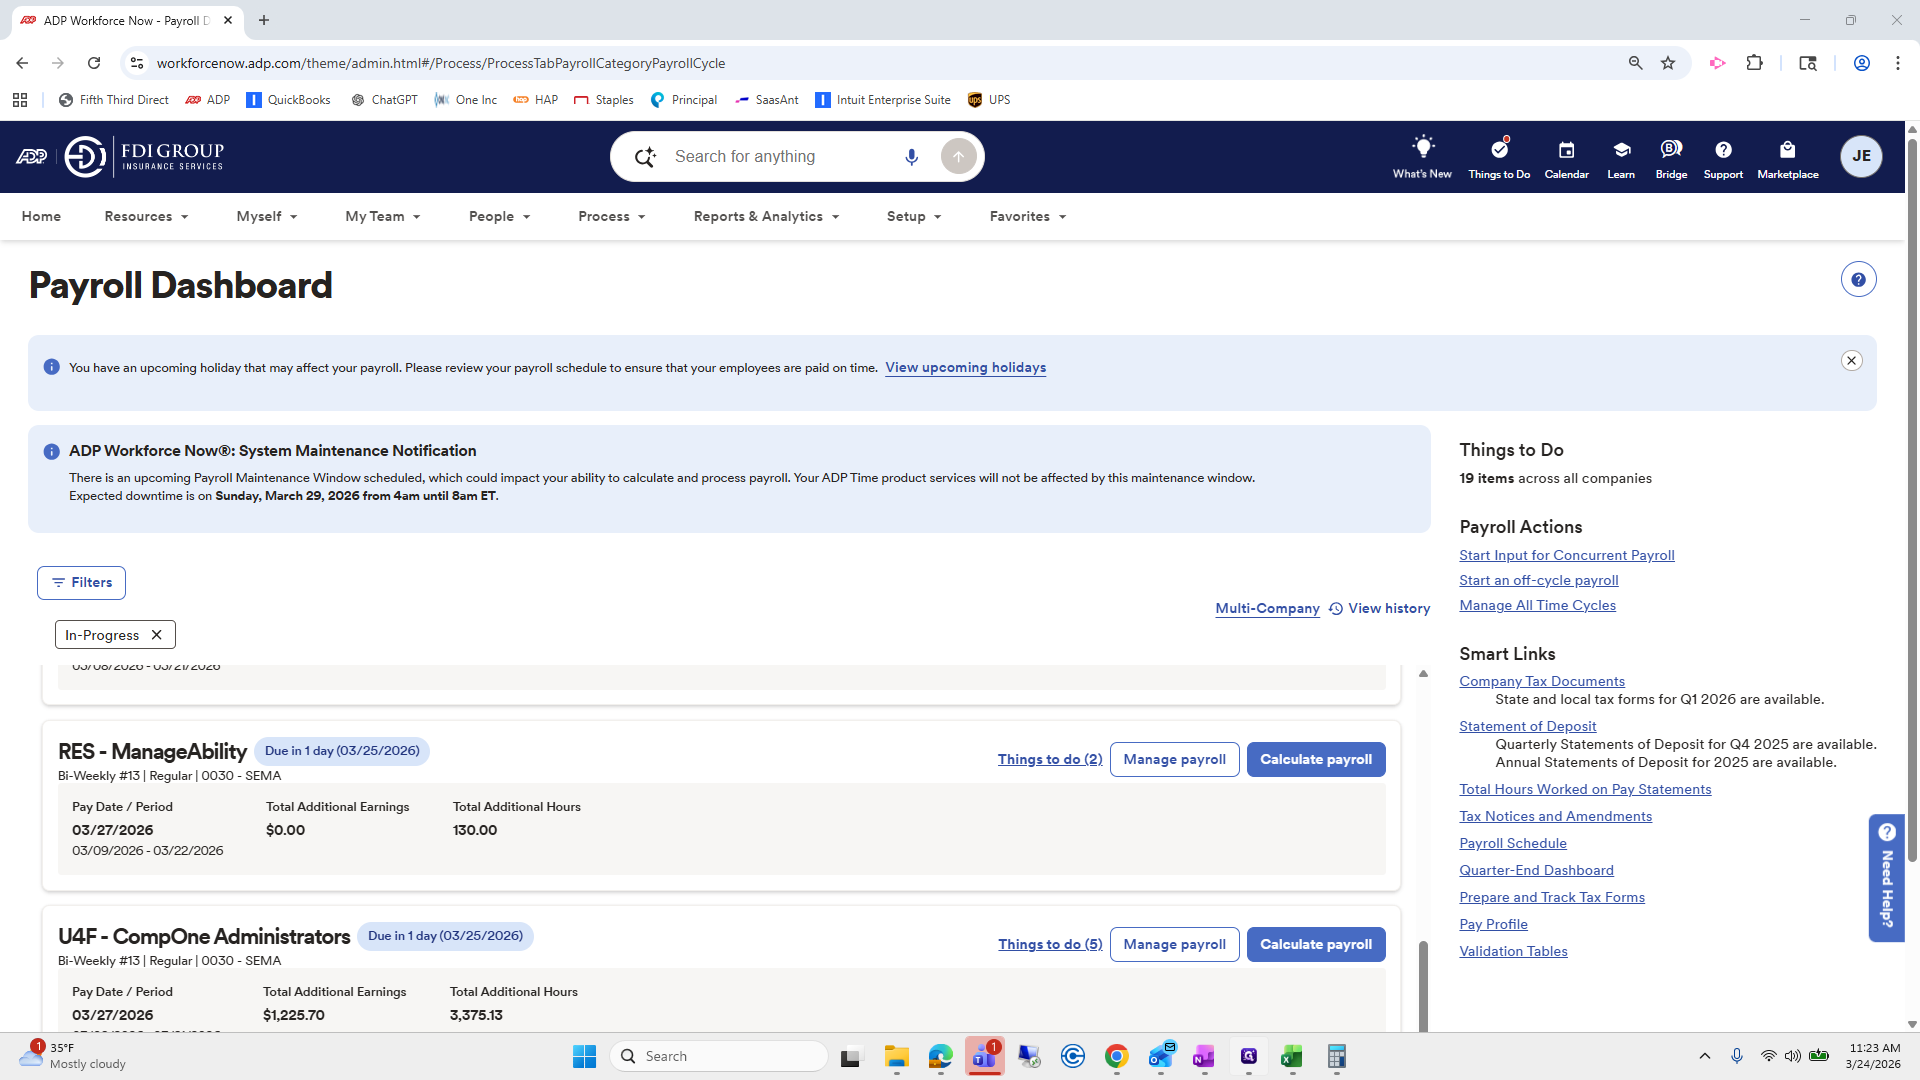The width and height of the screenshot is (1920, 1080).
Task: Open the What's New lightbulb icon
Action: click(x=1422, y=148)
